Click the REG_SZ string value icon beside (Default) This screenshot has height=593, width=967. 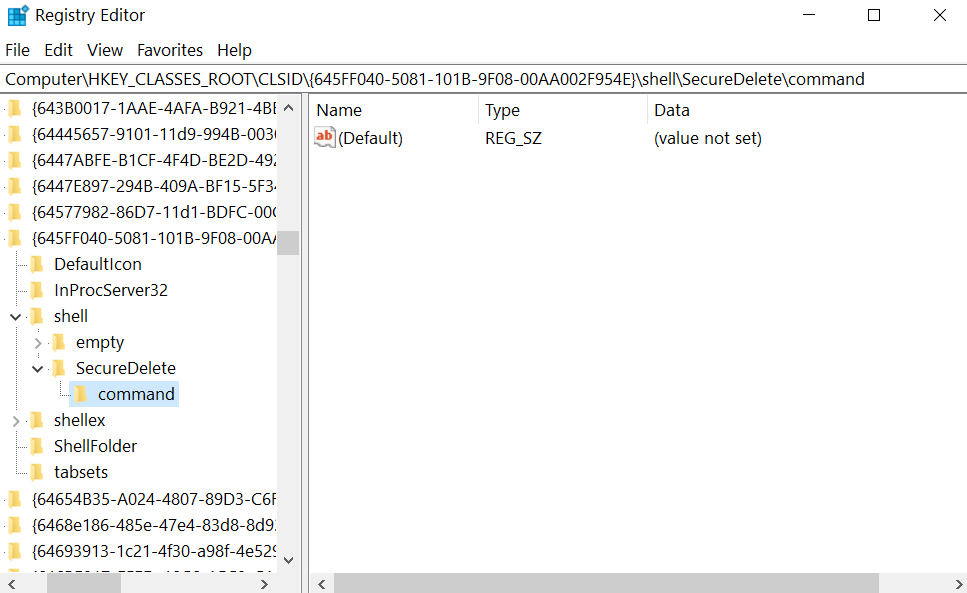pos(325,138)
